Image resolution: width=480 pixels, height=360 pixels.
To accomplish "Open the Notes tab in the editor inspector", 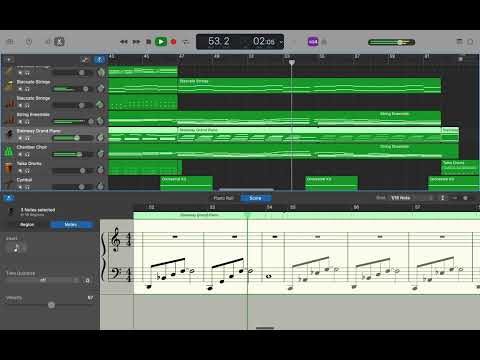I will pos(71,225).
